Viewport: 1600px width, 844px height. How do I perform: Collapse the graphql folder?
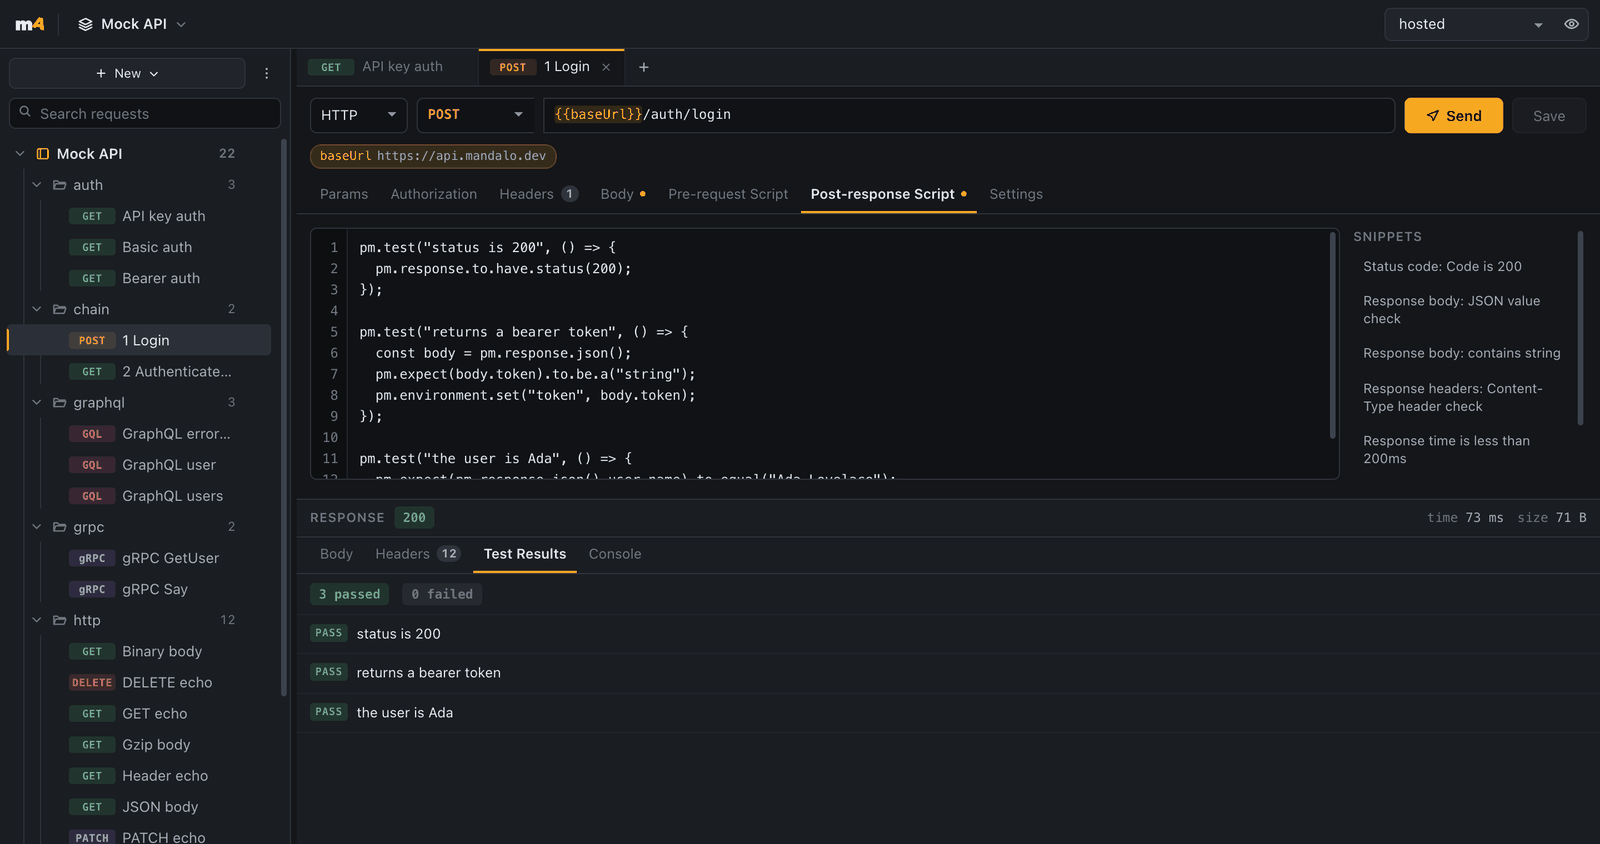click(x=37, y=402)
